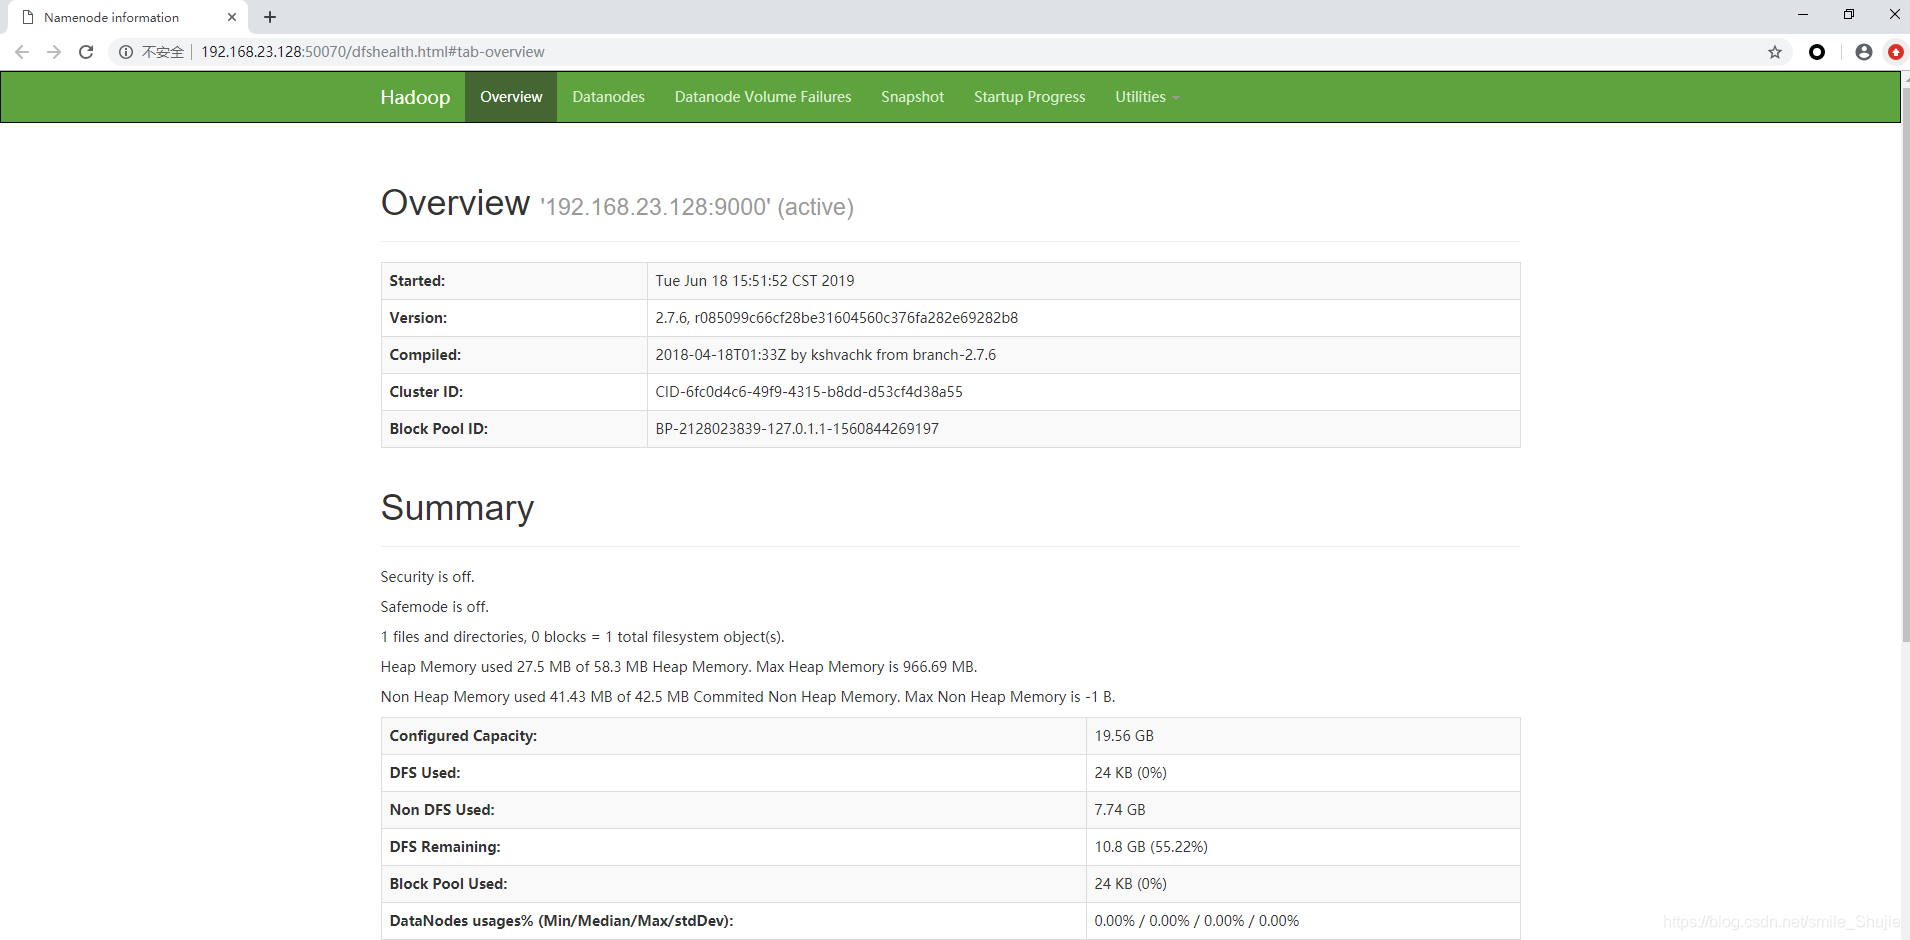Go to the Snapshot tab
This screenshot has width=1910, height=940.
(912, 97)
